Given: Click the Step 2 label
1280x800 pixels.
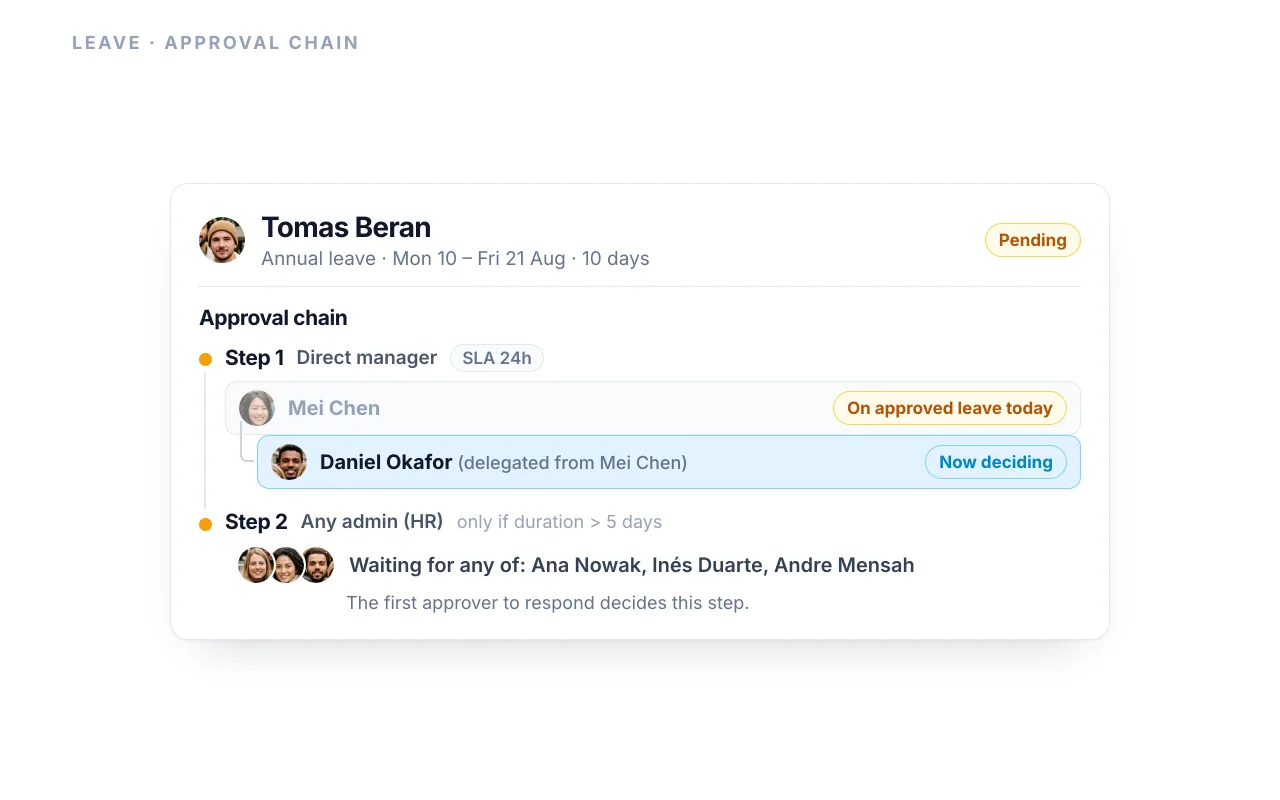Looking at the screenshot, I should click(x=256, y=522).
